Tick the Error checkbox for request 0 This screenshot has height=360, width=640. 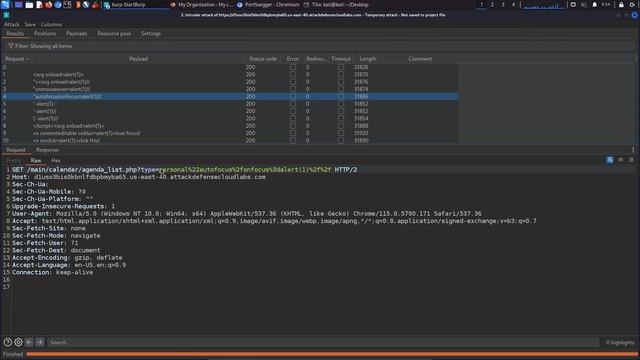293,67
